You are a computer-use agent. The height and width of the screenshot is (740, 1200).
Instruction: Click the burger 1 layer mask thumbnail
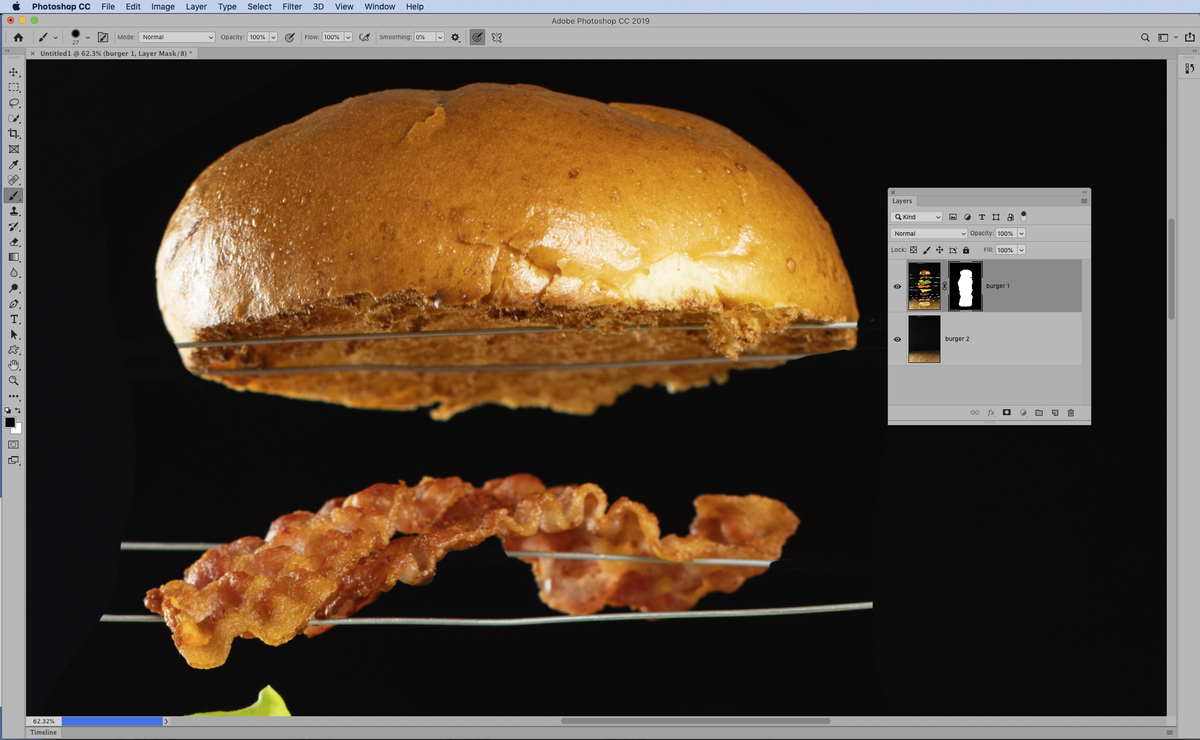point(965,286)
